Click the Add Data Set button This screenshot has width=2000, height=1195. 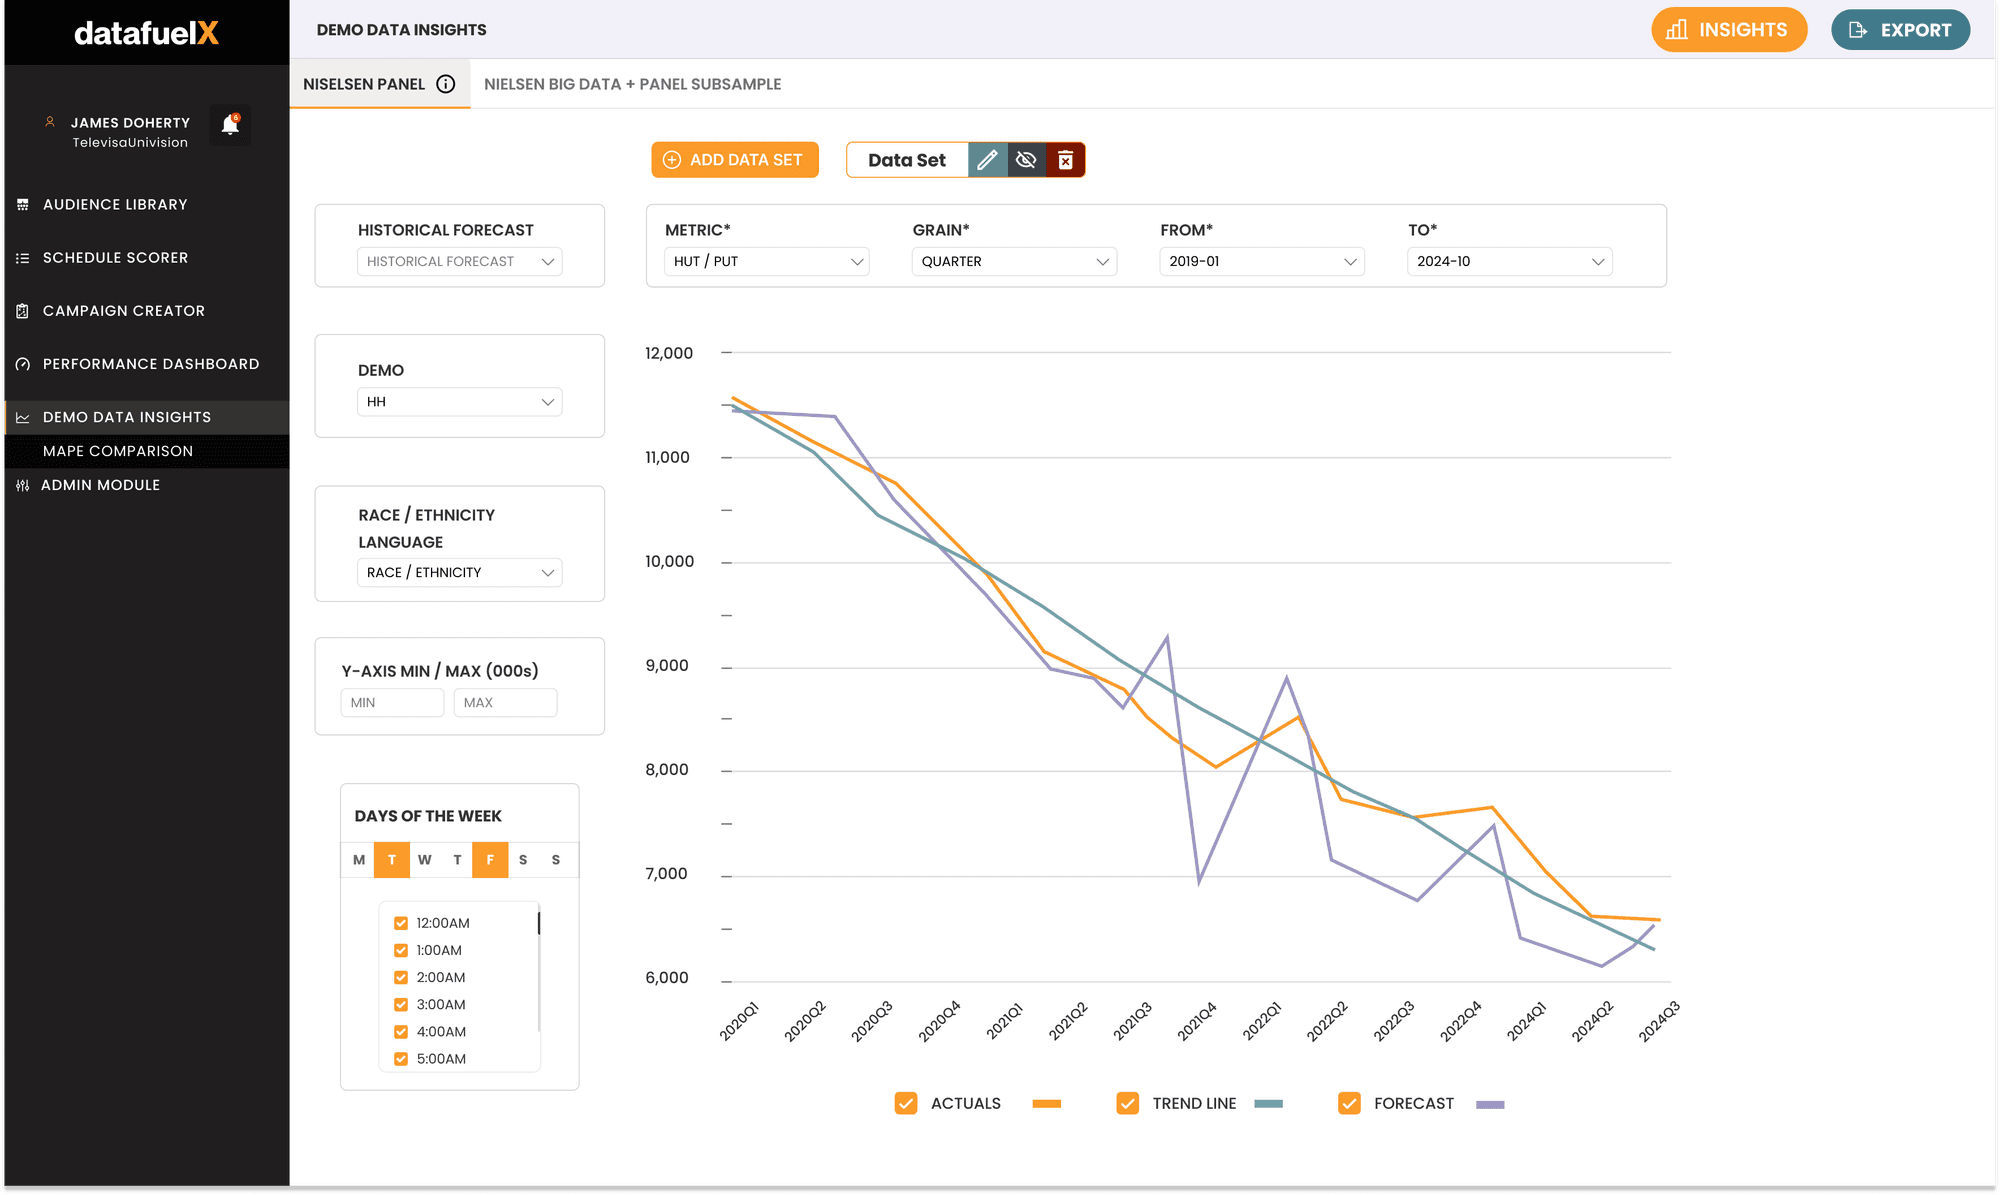pyautogui.click(x=735, y=160)
